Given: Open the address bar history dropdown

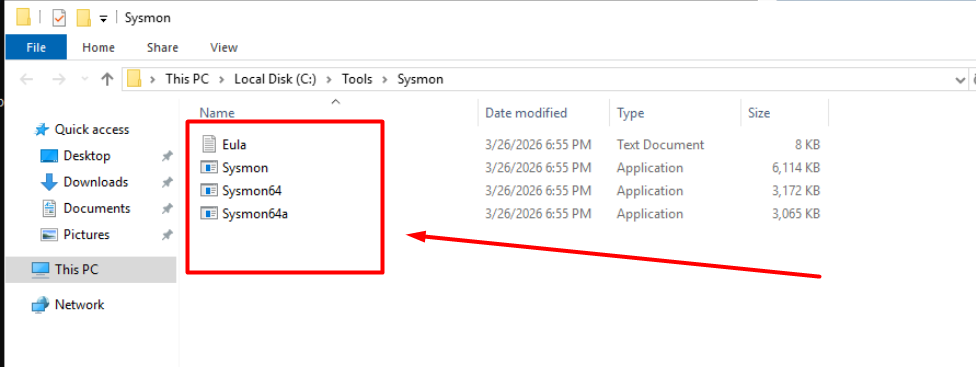Looking at the screenshot, I should pyautogui.click(x=959, y=80).
